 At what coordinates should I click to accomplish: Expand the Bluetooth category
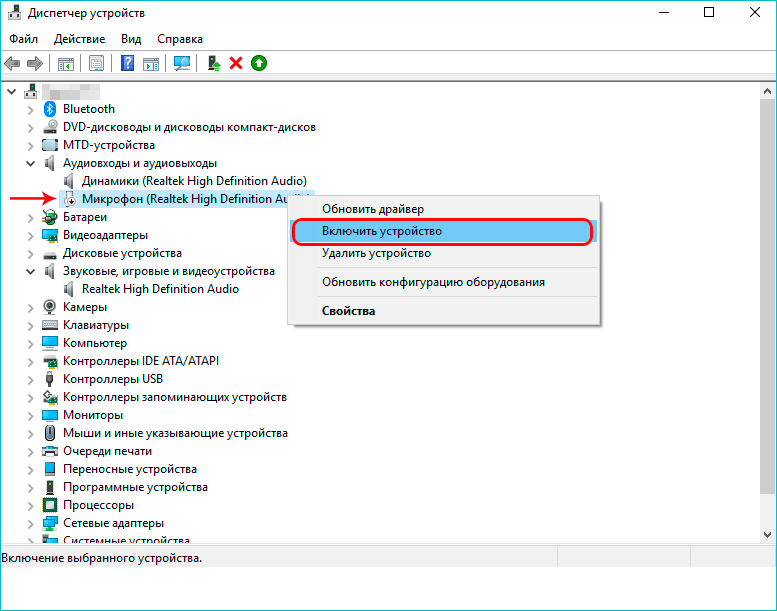coord(31,110)
